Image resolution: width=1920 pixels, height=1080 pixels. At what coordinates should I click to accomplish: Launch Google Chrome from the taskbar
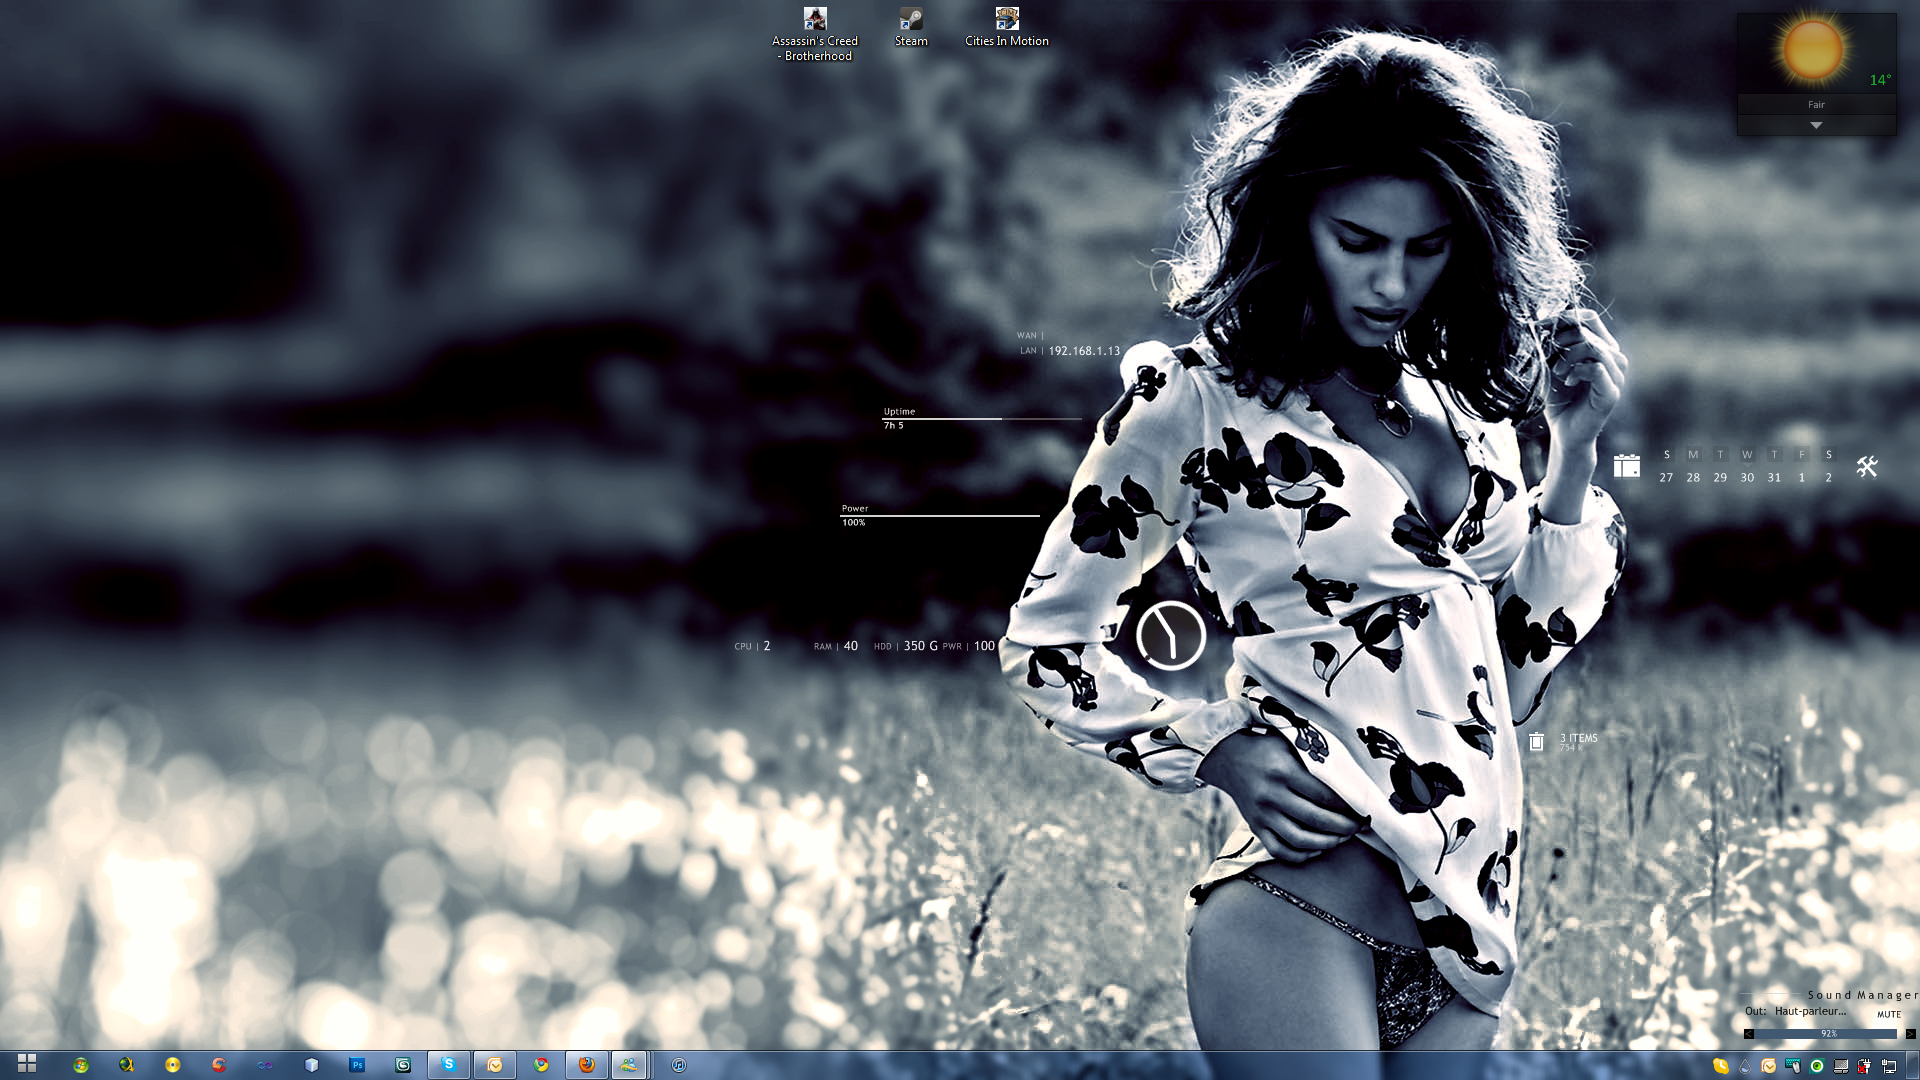(x=541, y=1065)
